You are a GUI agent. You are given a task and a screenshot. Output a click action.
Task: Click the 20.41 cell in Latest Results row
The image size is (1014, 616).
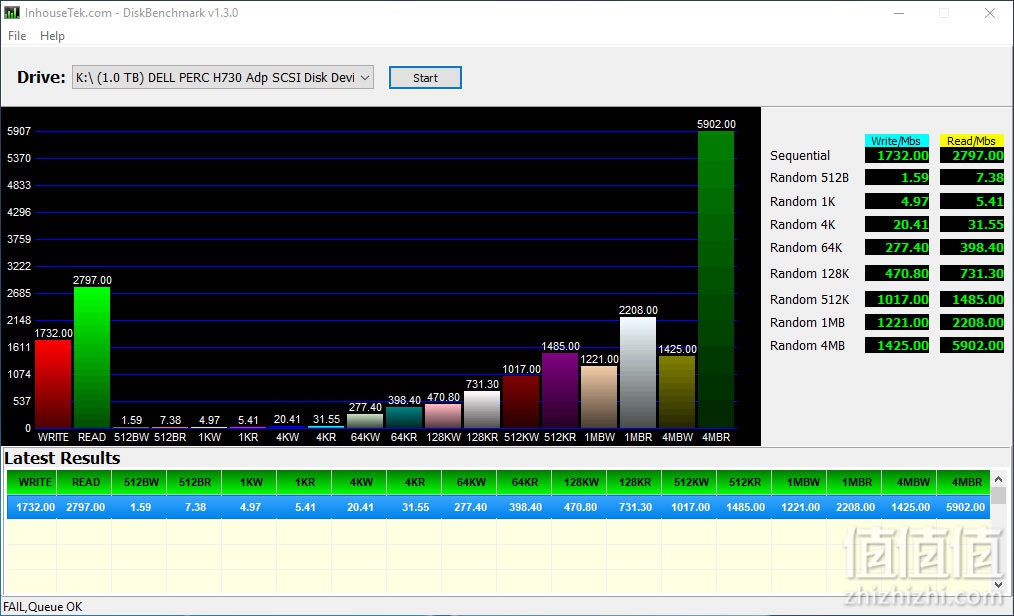pyautogui.click(x=360, y=507)
